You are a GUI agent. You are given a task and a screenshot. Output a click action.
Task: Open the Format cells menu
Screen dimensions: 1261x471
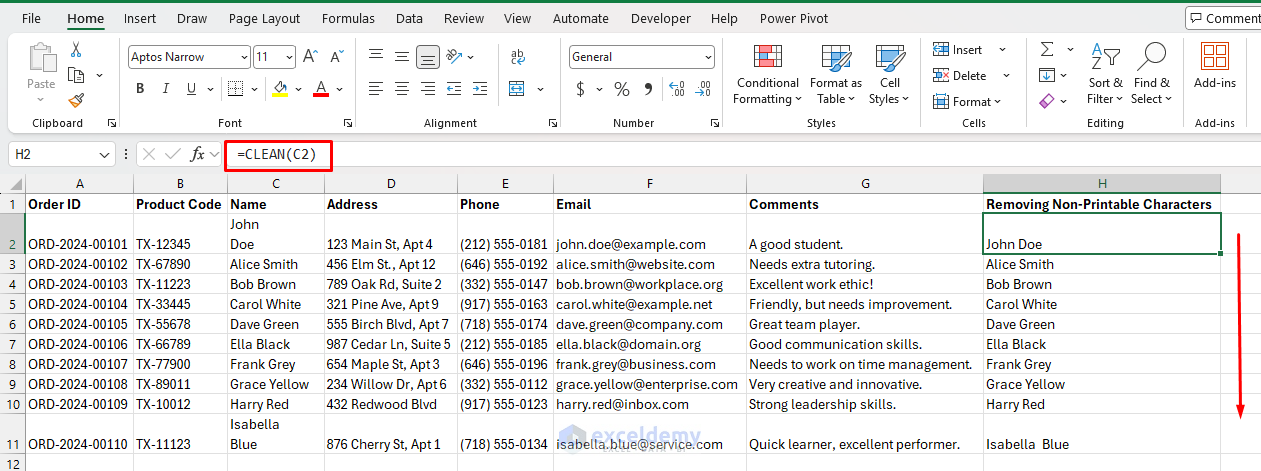coord(969,101)
